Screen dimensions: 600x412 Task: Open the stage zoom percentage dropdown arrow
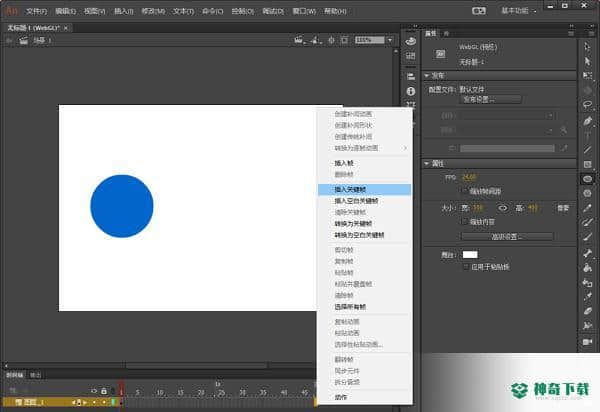(x=390, y=40)
